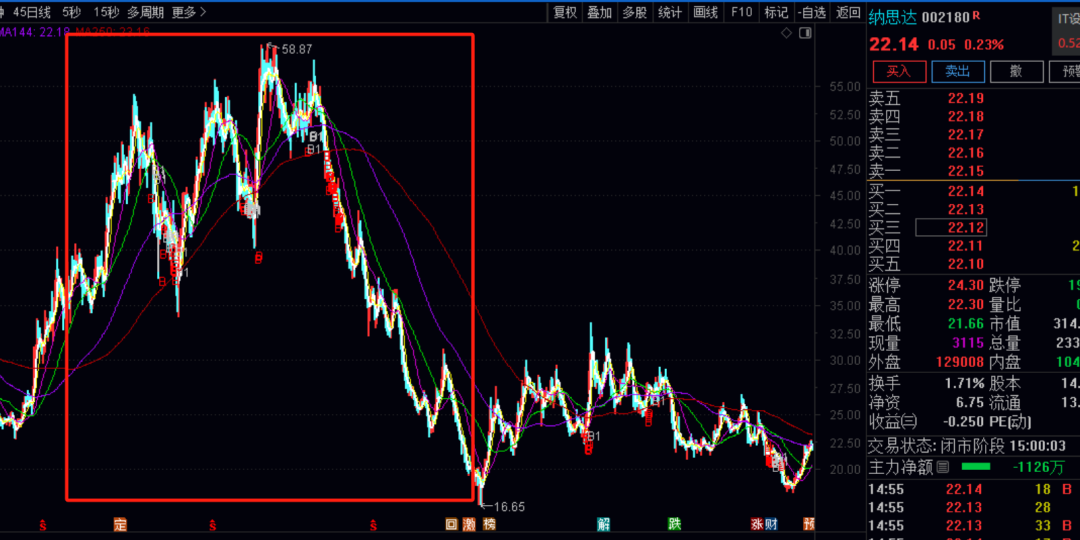Click the 回 marker icon on timeline
Screen dimensions: 1080x540
pyautogui.click(x=451, y=524)
